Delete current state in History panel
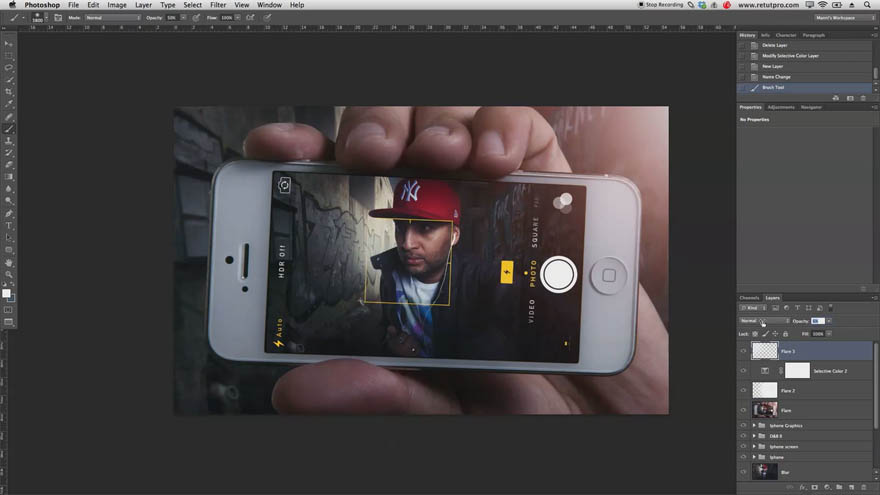This screenshot has height=495, width=880. click(863, 98)
